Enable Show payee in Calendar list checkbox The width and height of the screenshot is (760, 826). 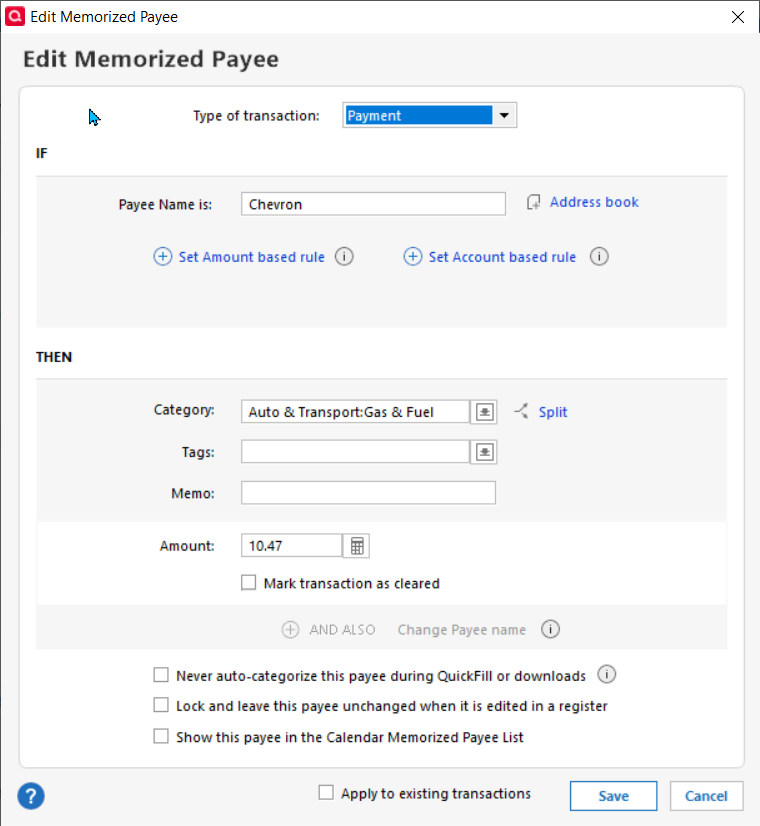click(x=161, y=736)
